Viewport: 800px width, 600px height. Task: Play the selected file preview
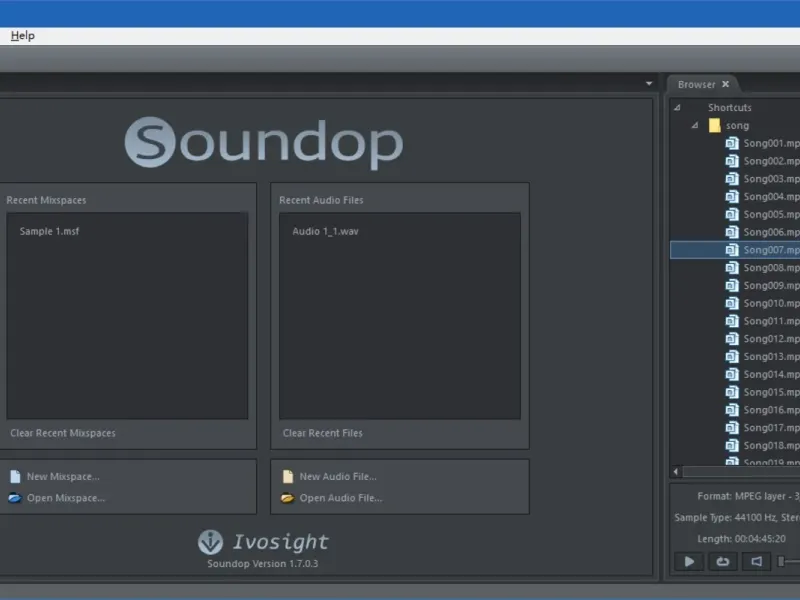[689, 562]
